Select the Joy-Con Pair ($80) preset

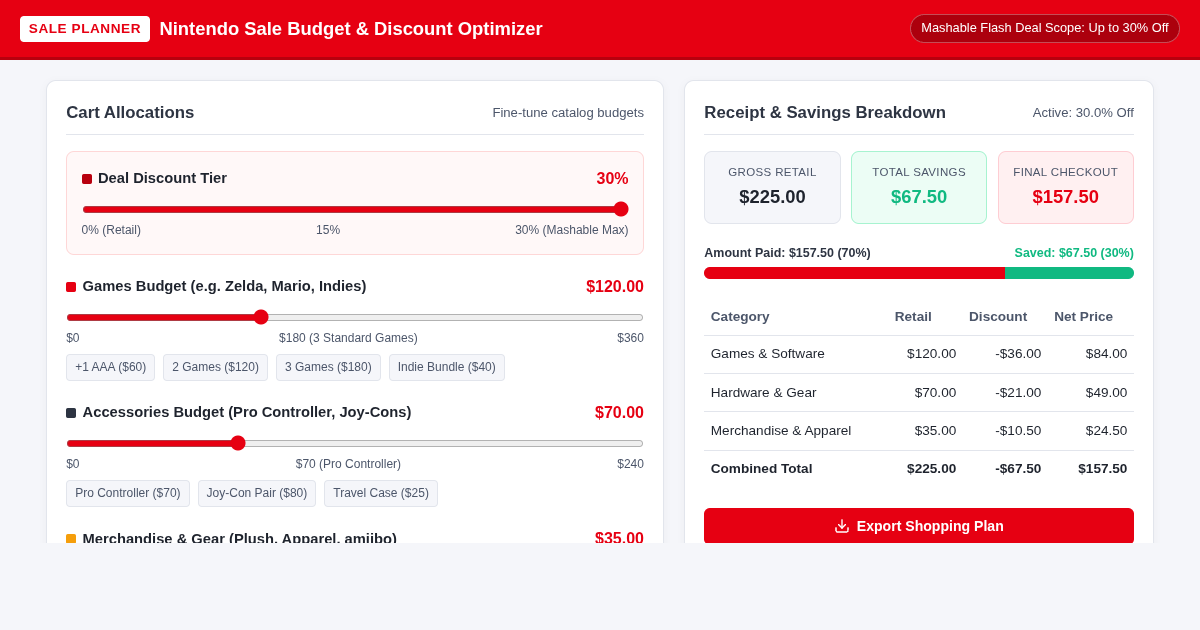(x=257, y=493)
